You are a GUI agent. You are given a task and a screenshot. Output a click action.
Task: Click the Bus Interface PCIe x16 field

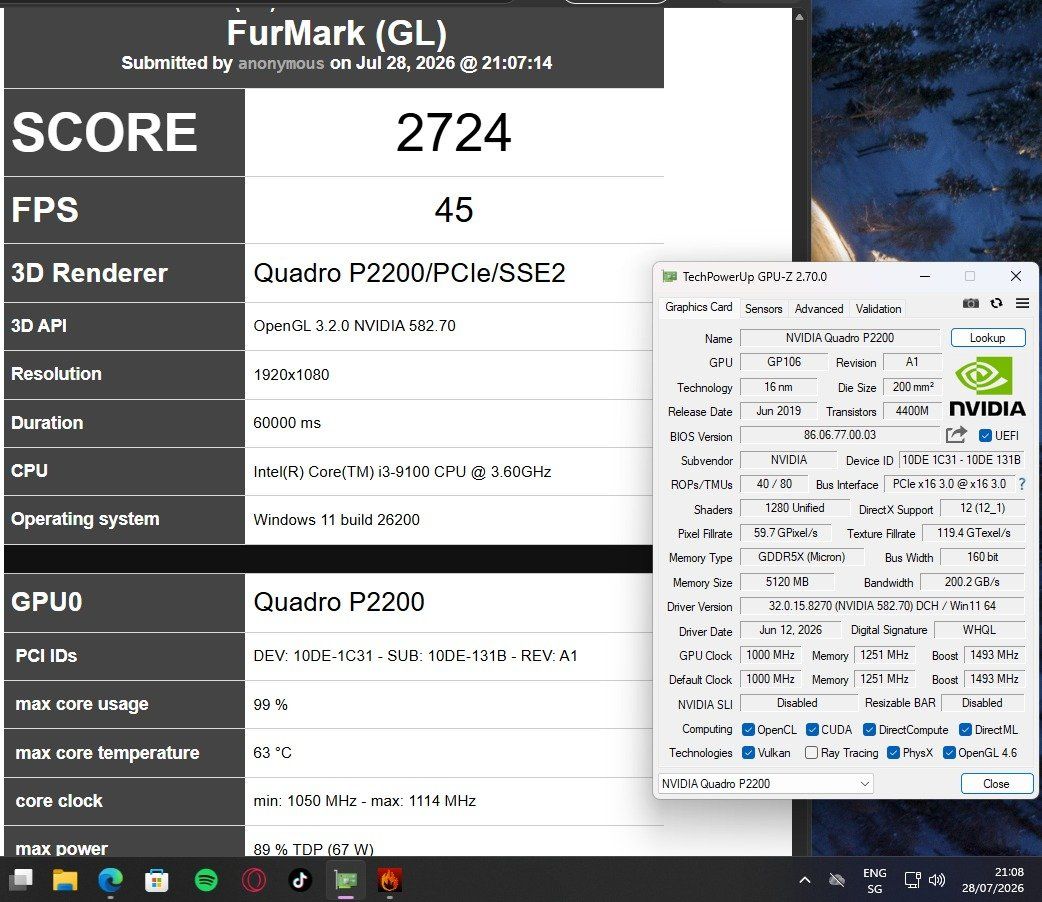[x=949, y=484]
